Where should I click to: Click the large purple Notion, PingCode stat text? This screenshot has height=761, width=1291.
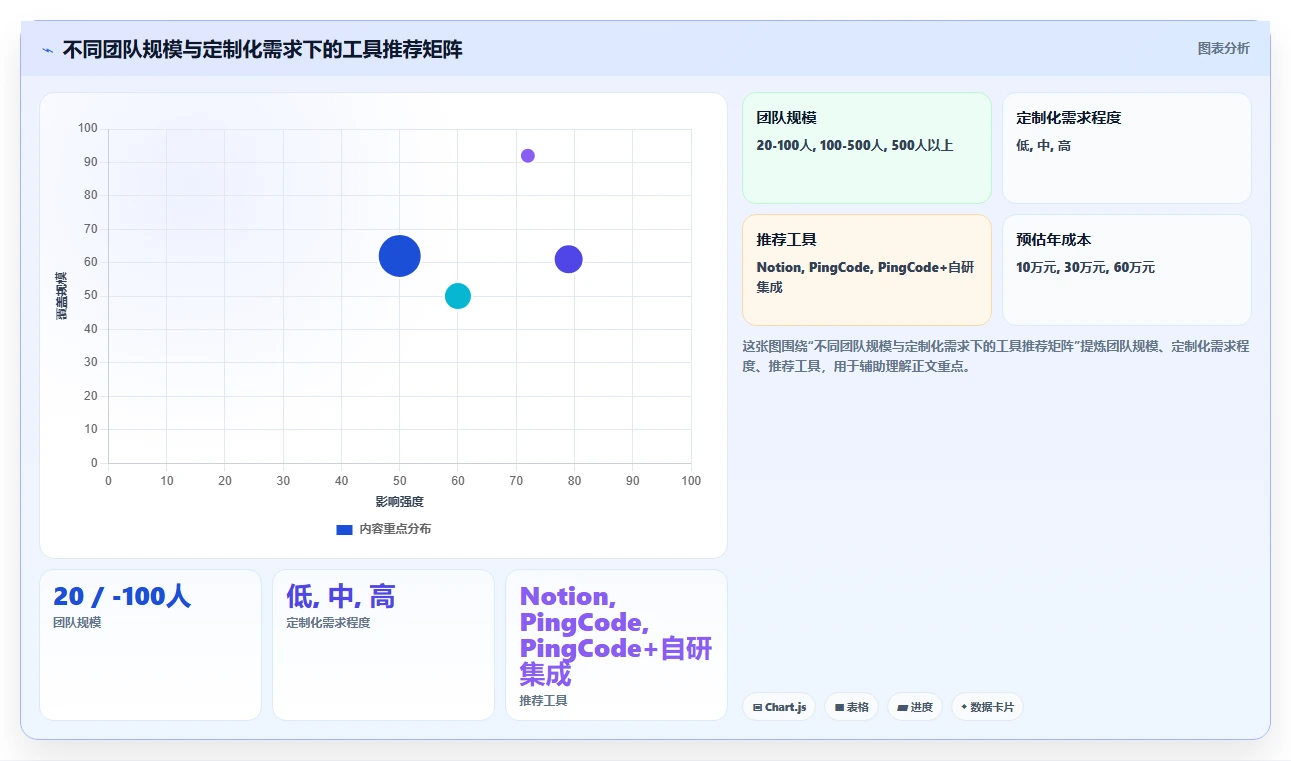(616, 636)
